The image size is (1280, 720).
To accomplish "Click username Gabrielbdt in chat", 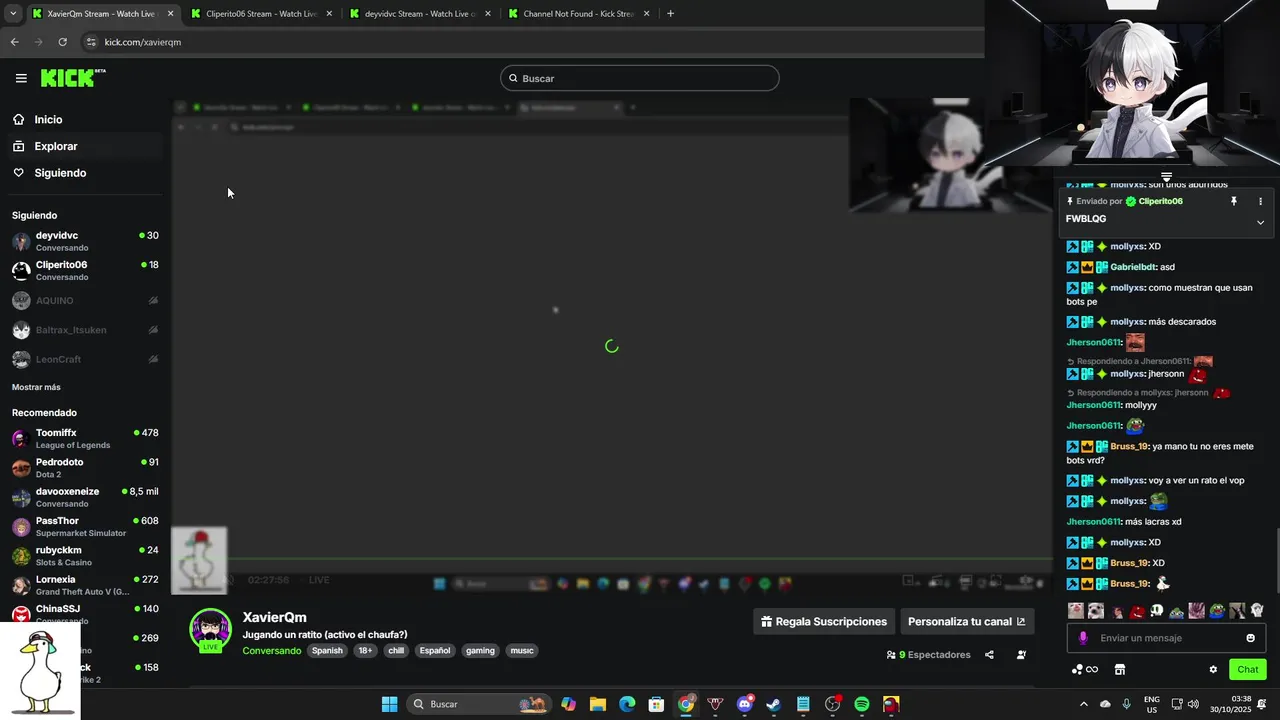I will [1134, 267].
